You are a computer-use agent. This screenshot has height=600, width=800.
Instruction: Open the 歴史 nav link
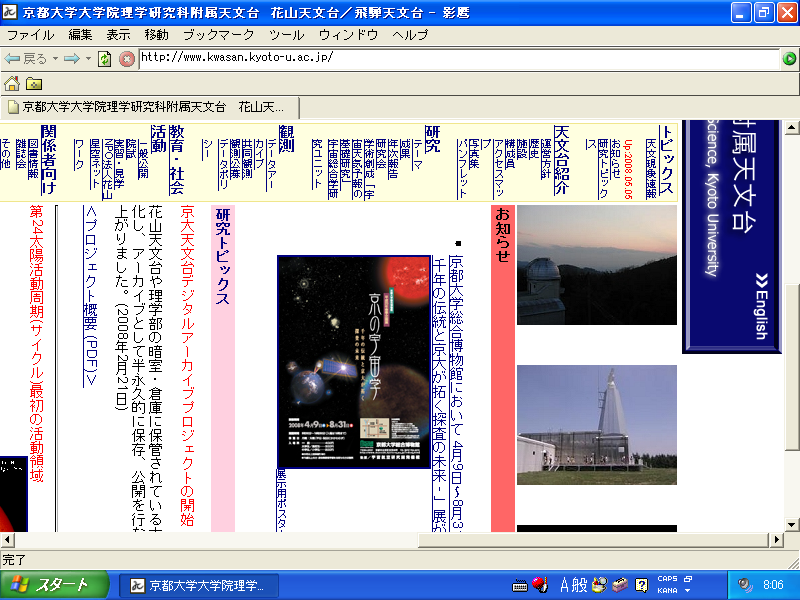tap(534, 148)
